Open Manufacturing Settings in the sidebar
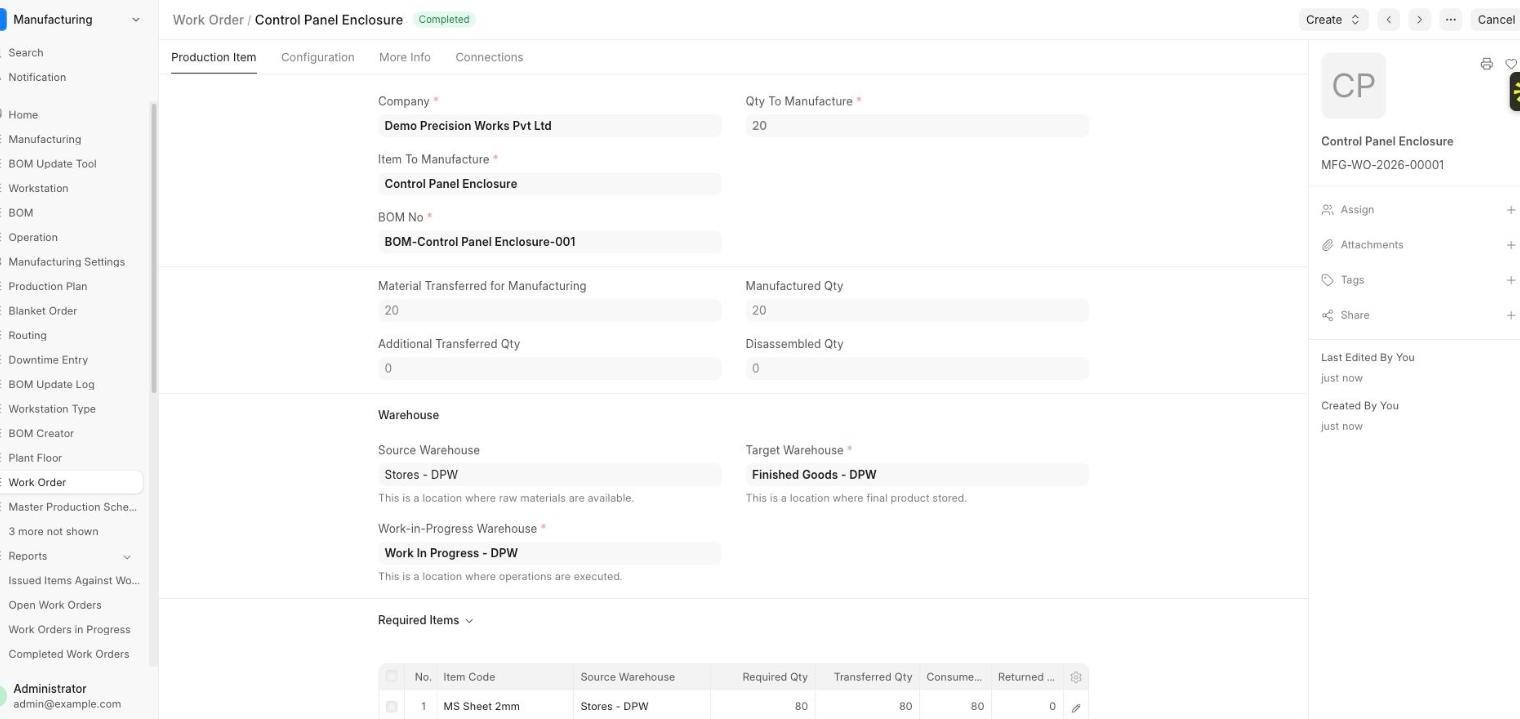 [66, 261]
